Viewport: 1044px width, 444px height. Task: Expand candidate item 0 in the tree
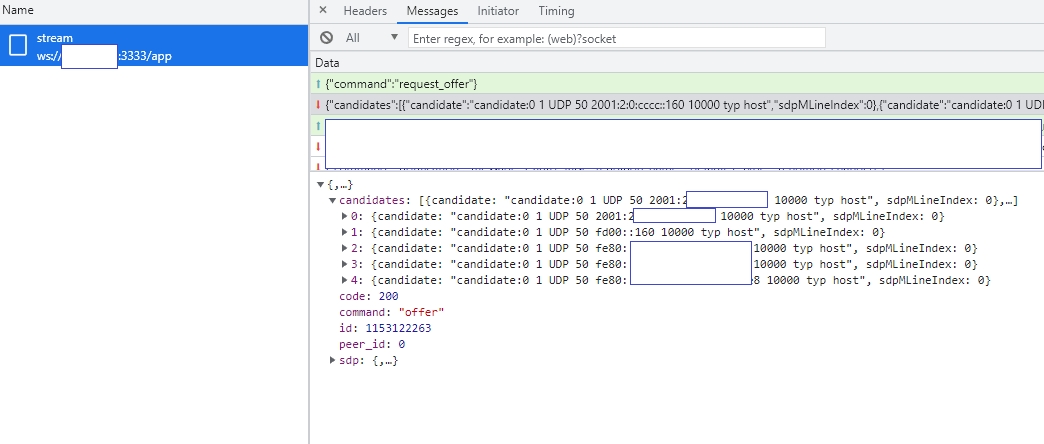[345, 217]
